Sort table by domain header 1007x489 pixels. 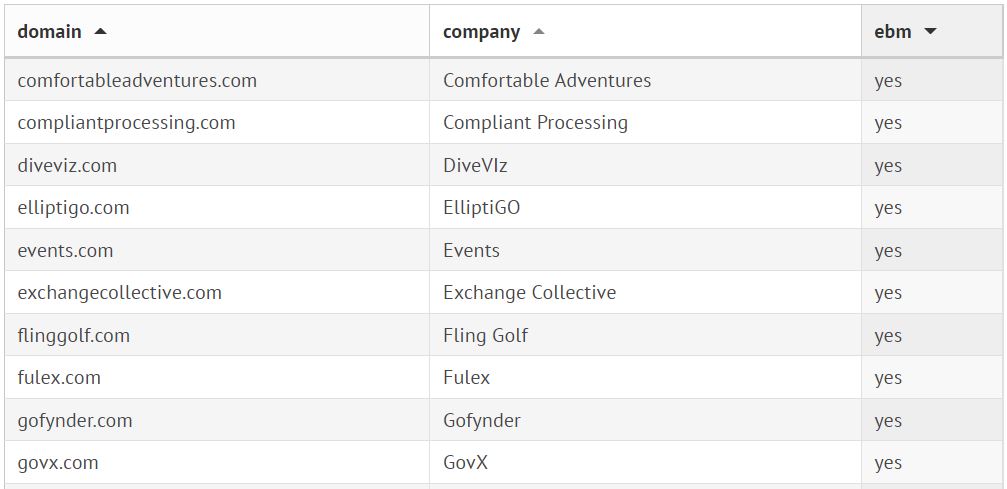click(50, 32)
